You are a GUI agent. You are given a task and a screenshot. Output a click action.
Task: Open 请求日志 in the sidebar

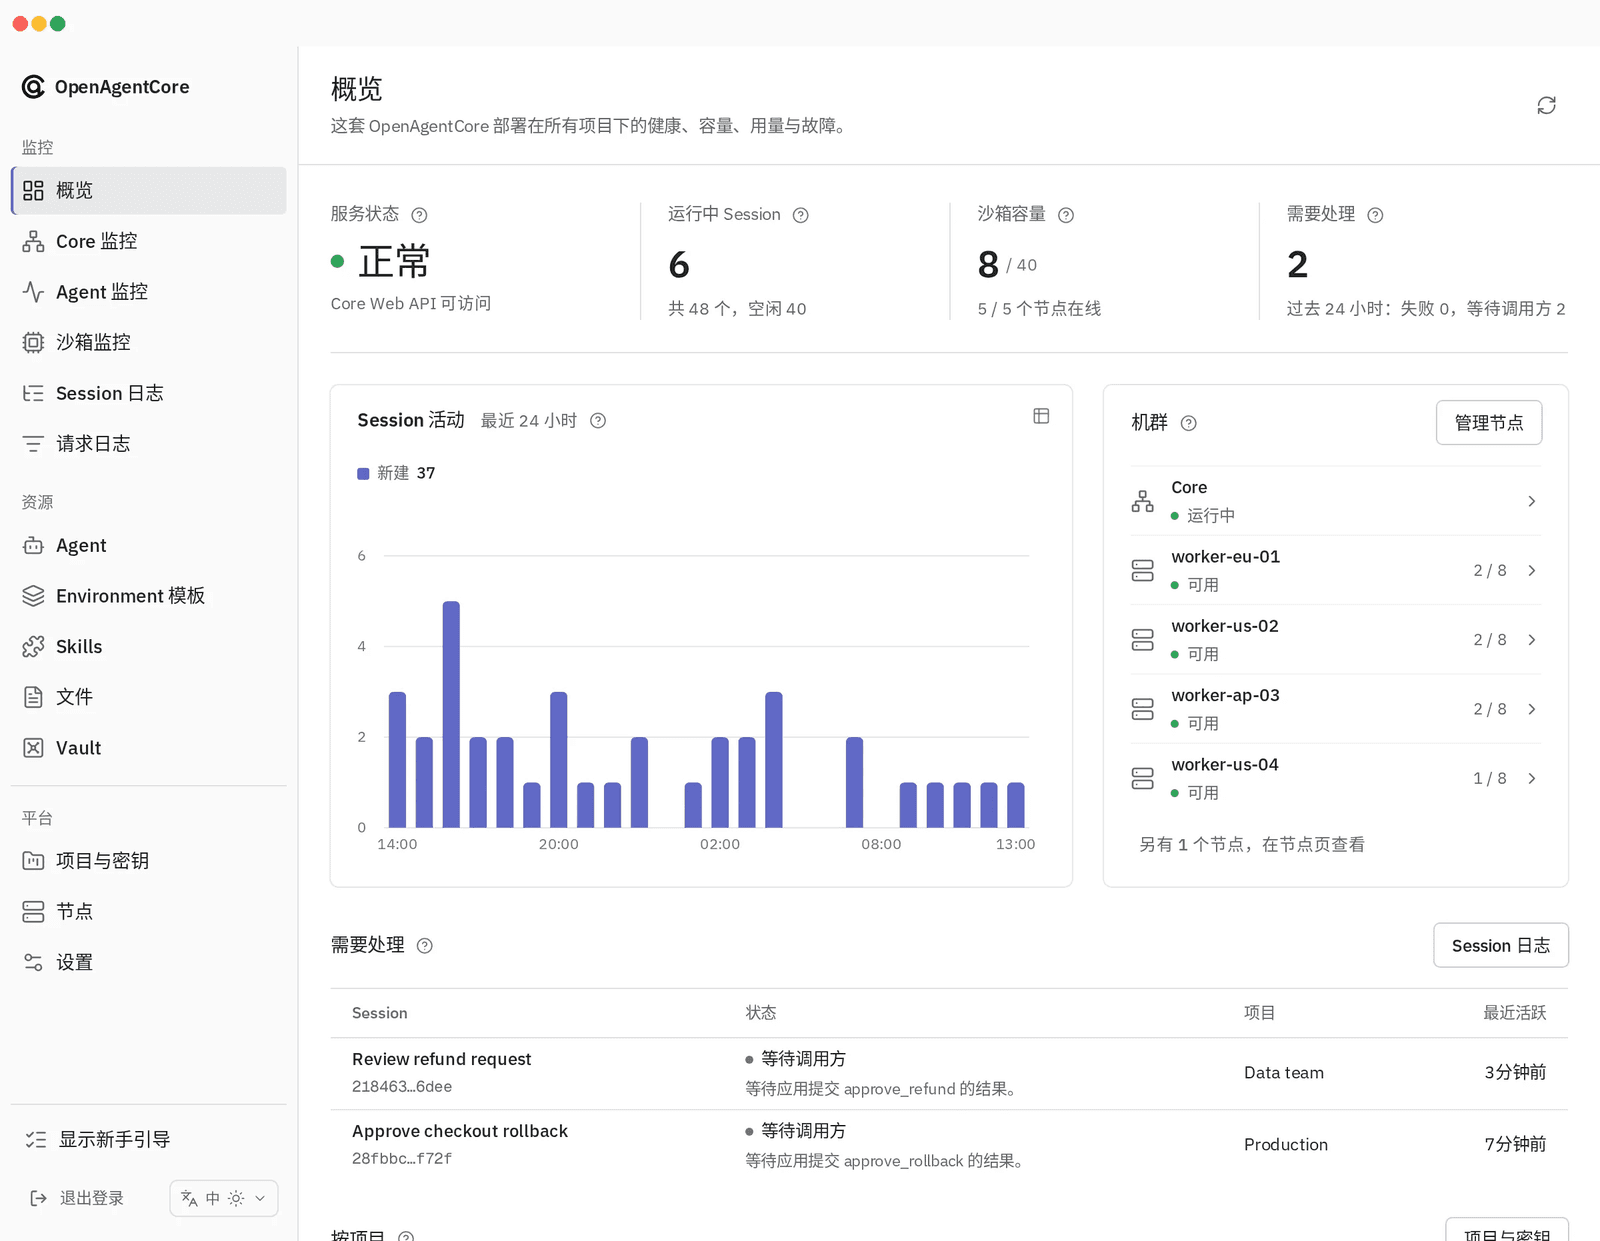(148, 444)
